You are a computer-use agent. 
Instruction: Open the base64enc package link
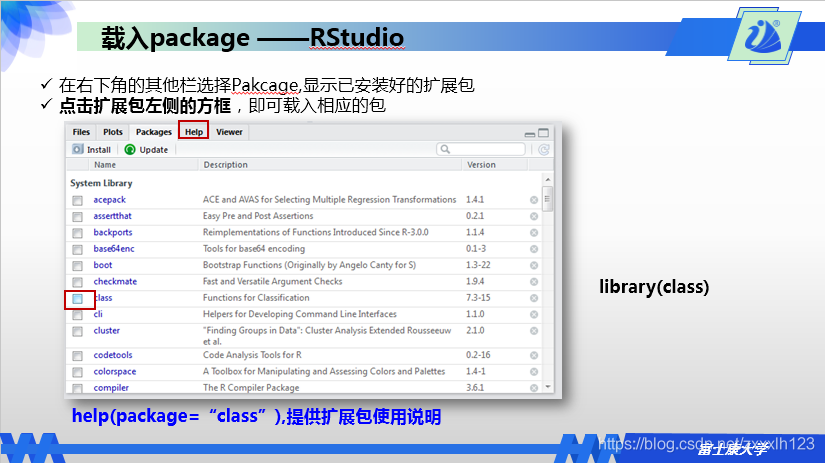pos(114,248)
